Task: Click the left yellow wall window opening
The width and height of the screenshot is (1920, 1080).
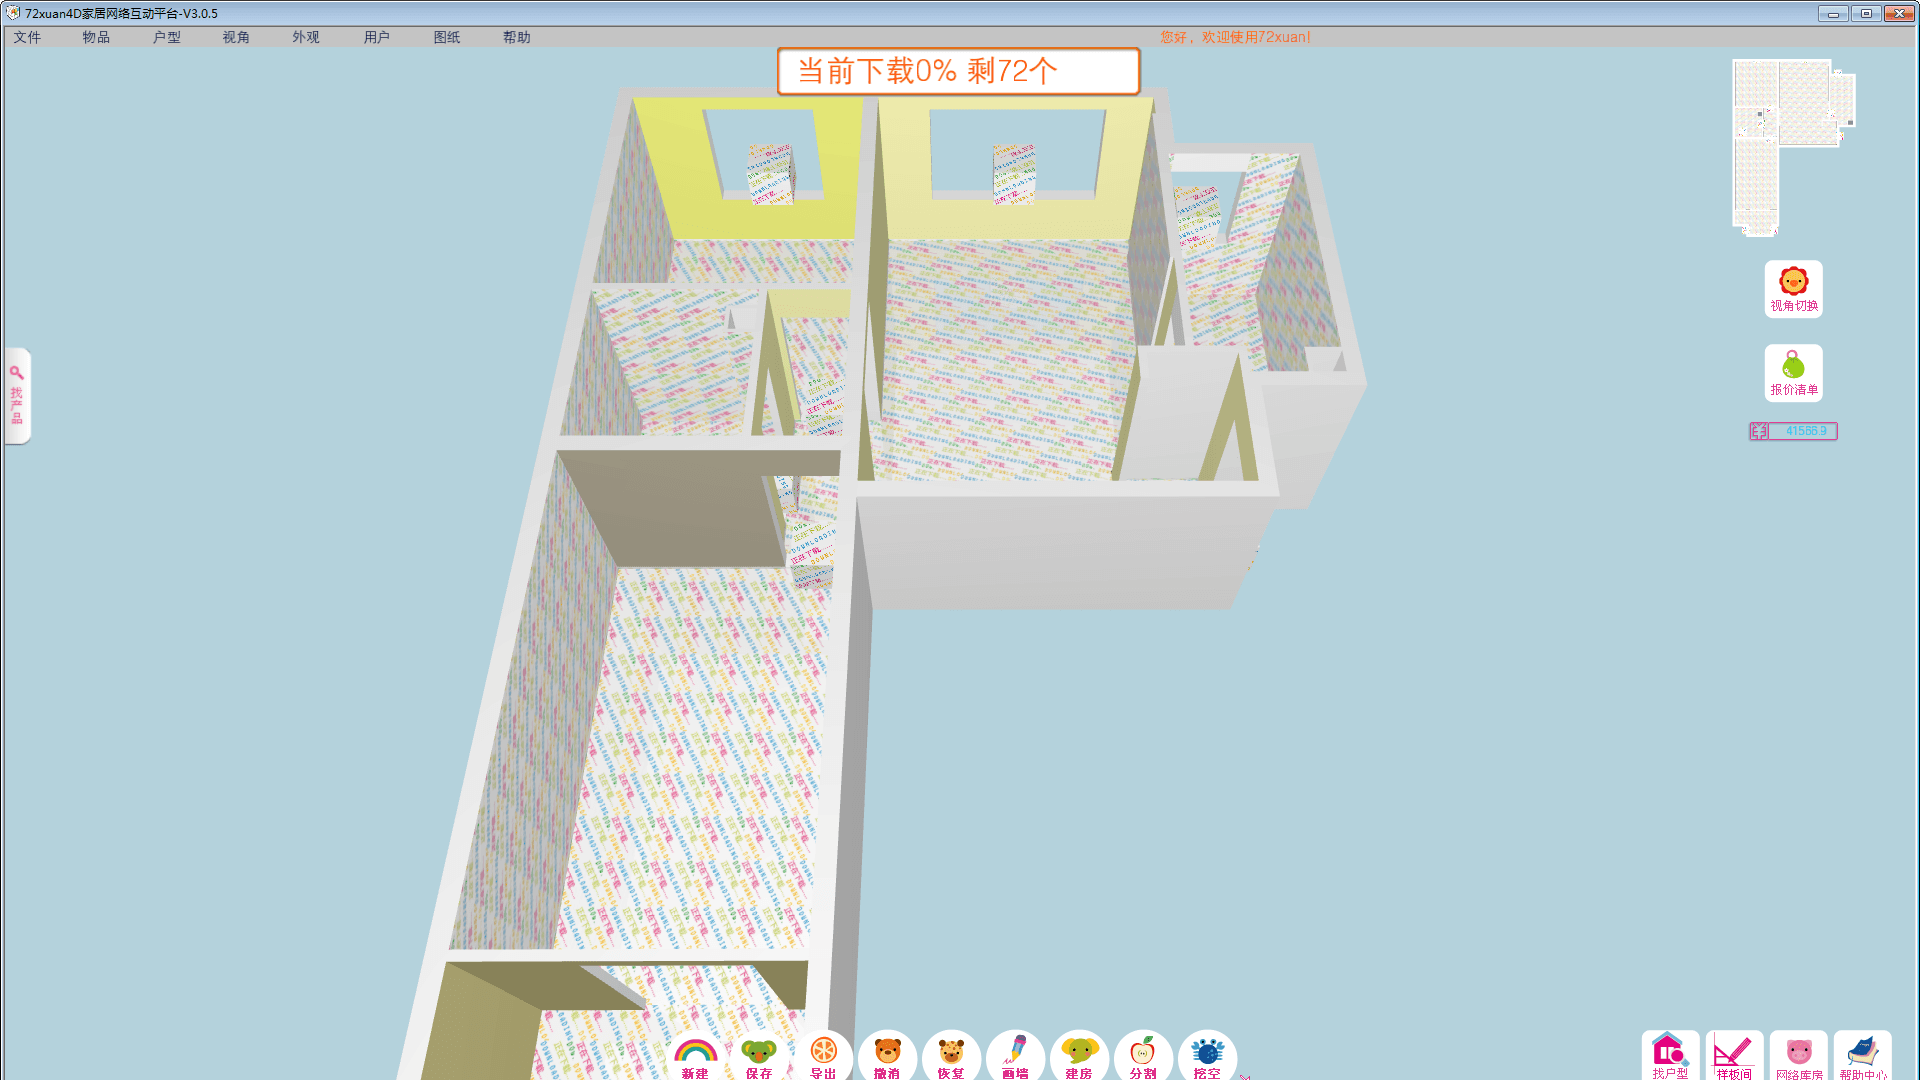Action: (762, 155)
